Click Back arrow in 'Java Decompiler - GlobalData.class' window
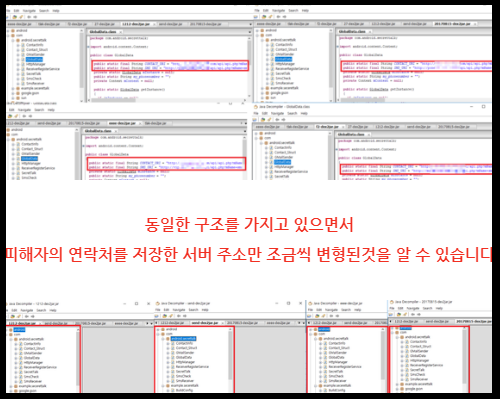The image size is (500, 399). (x=277, y=120)
